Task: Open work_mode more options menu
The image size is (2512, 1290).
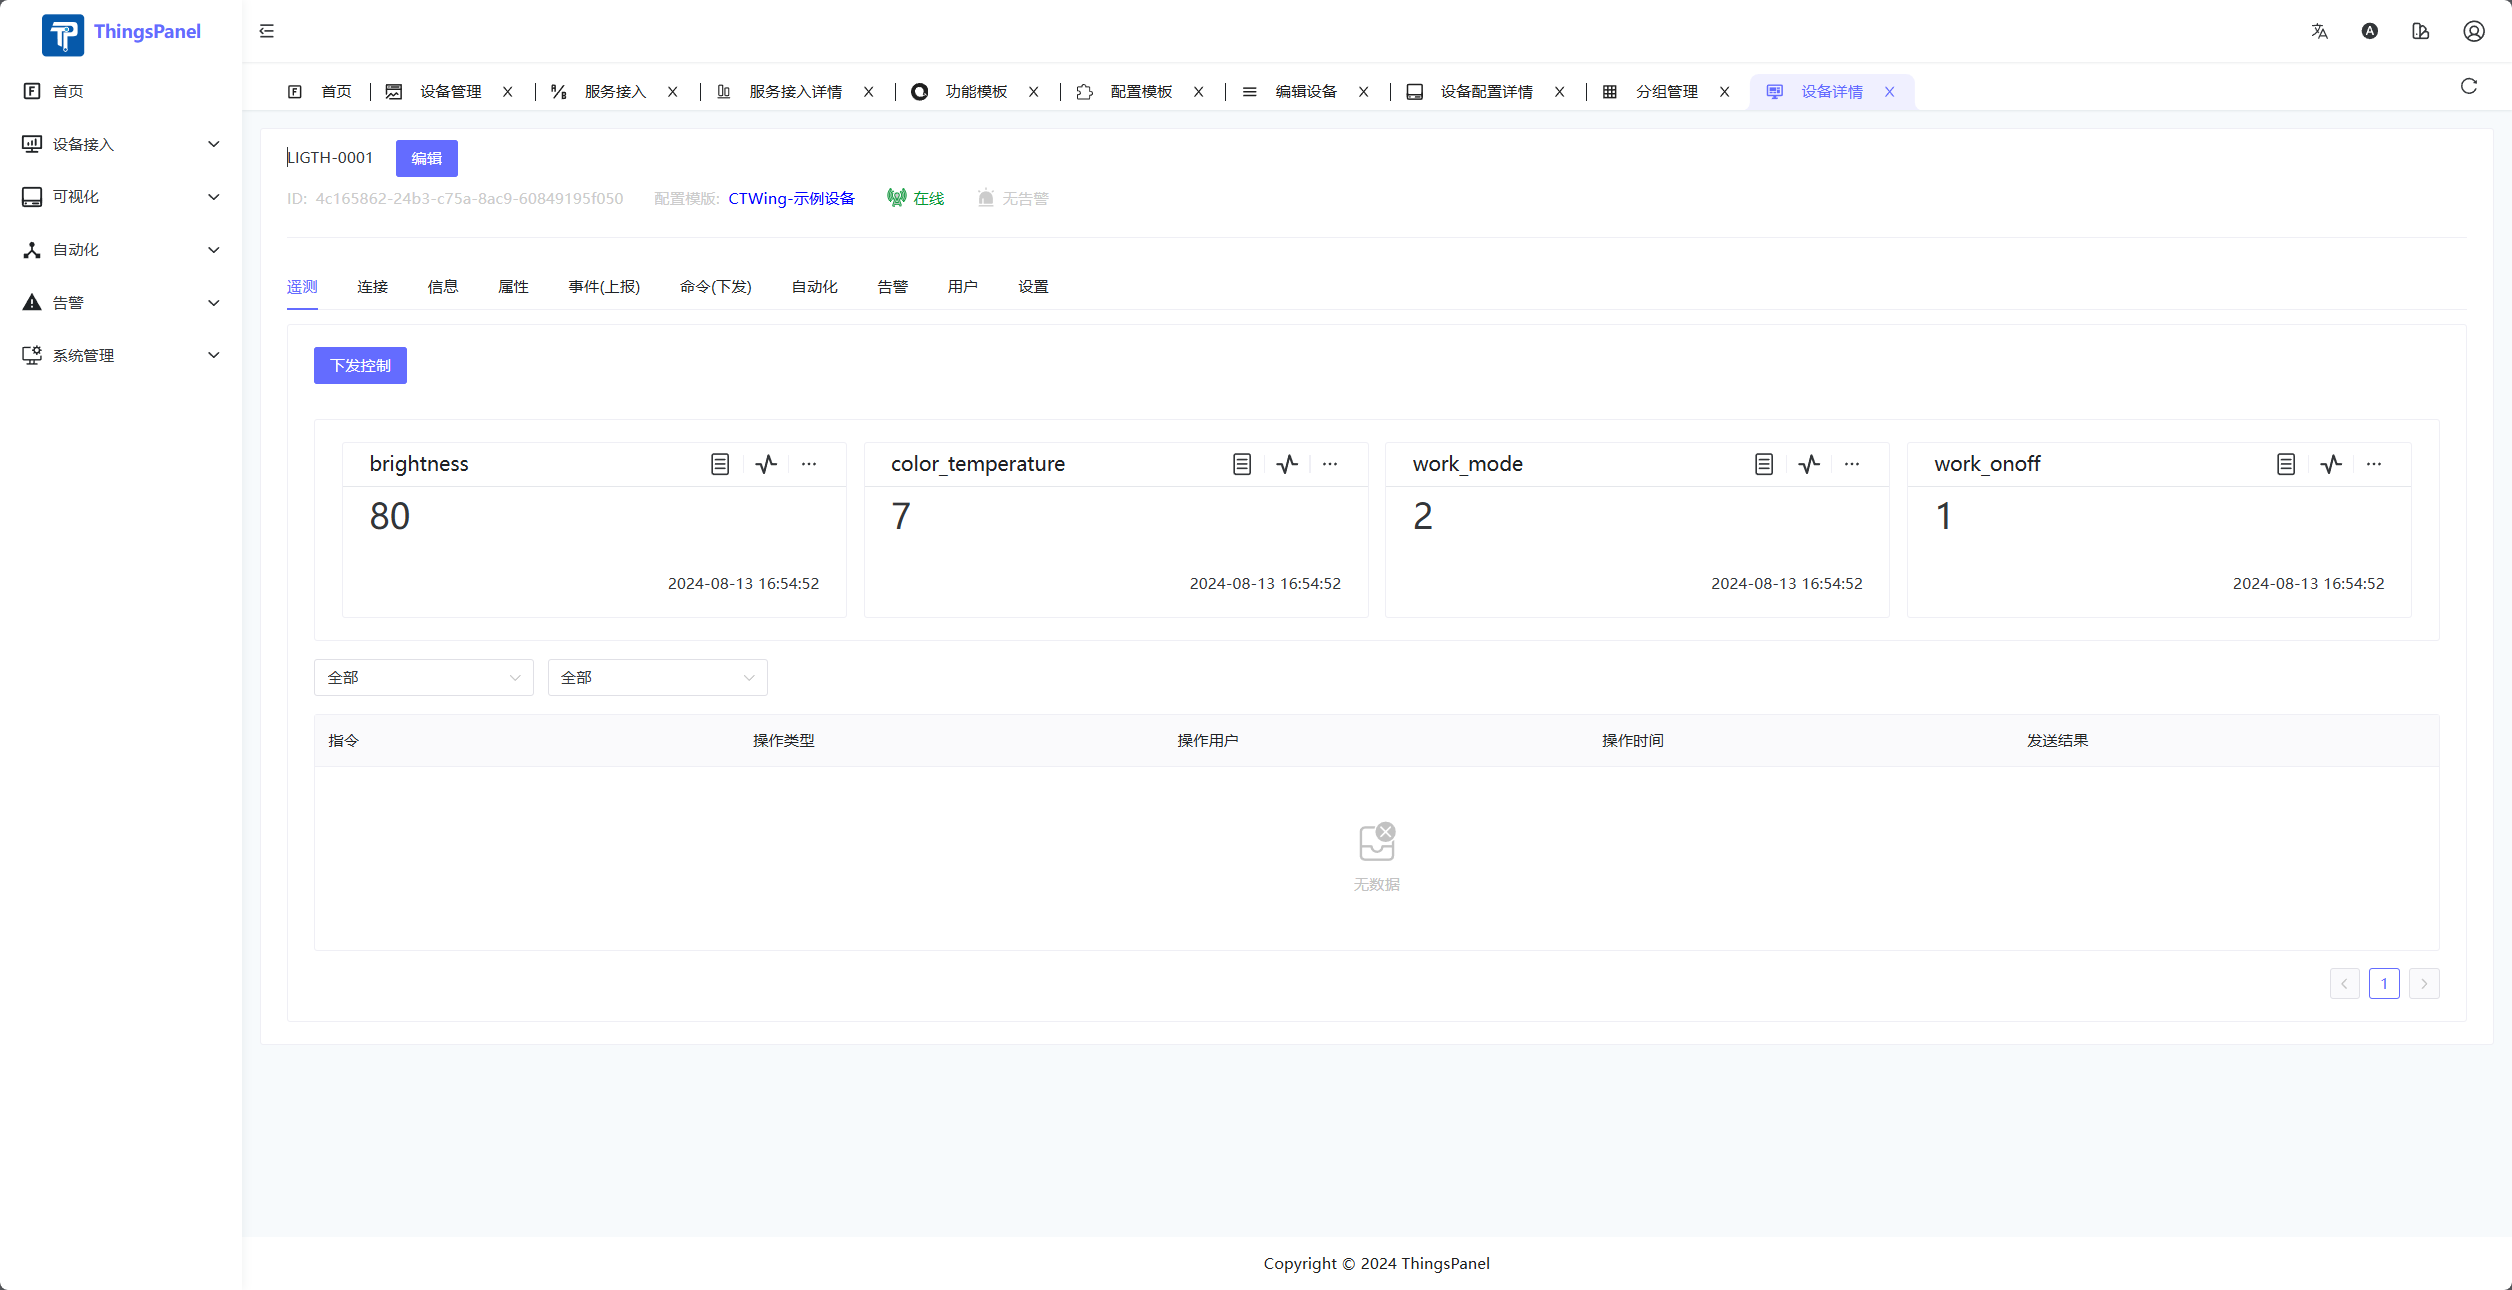Action: [1852, 464]
